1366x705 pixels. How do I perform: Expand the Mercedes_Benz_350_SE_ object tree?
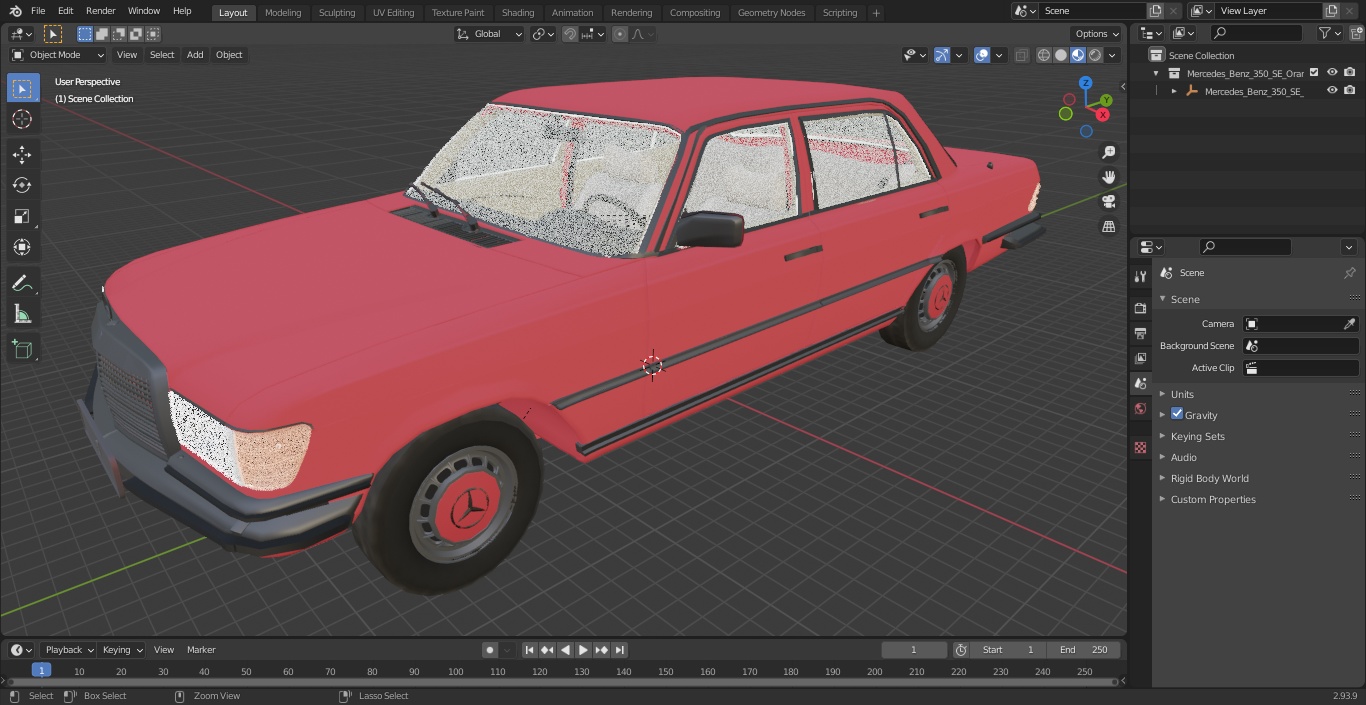click(x=1174, y=91)
